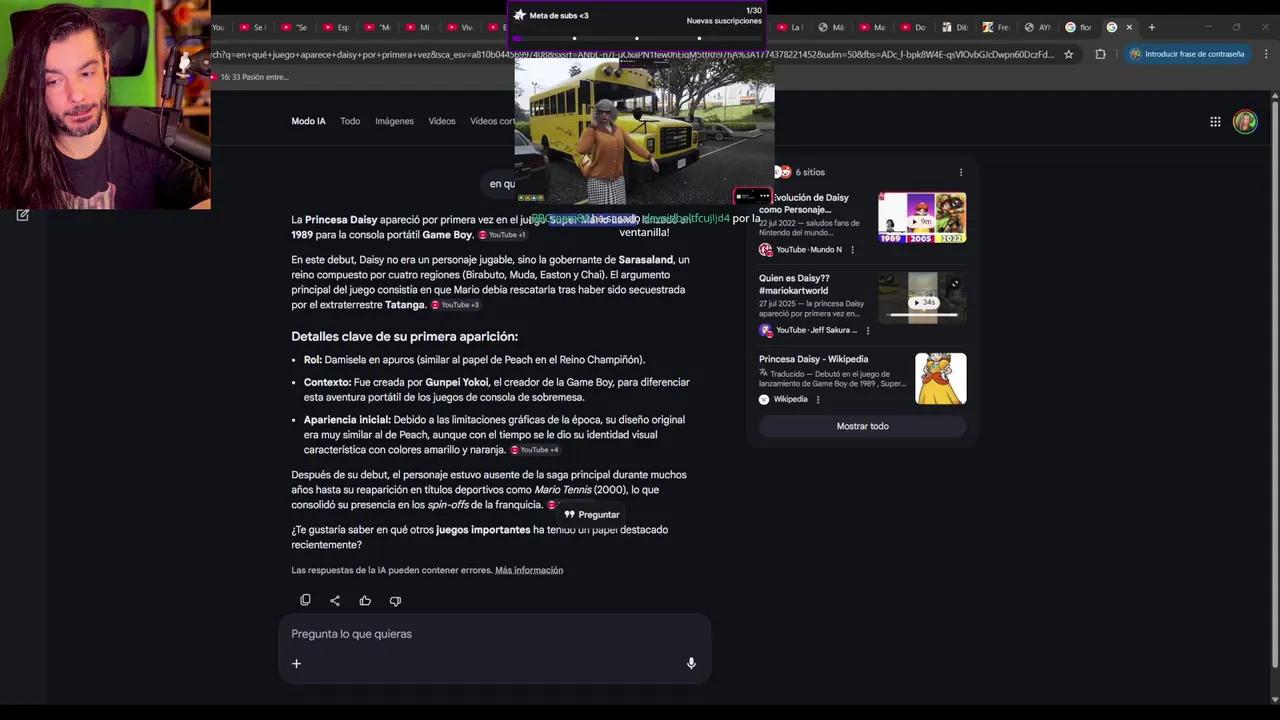Open the Más información link
The image size is (1280, 720).
click(529, 570)
